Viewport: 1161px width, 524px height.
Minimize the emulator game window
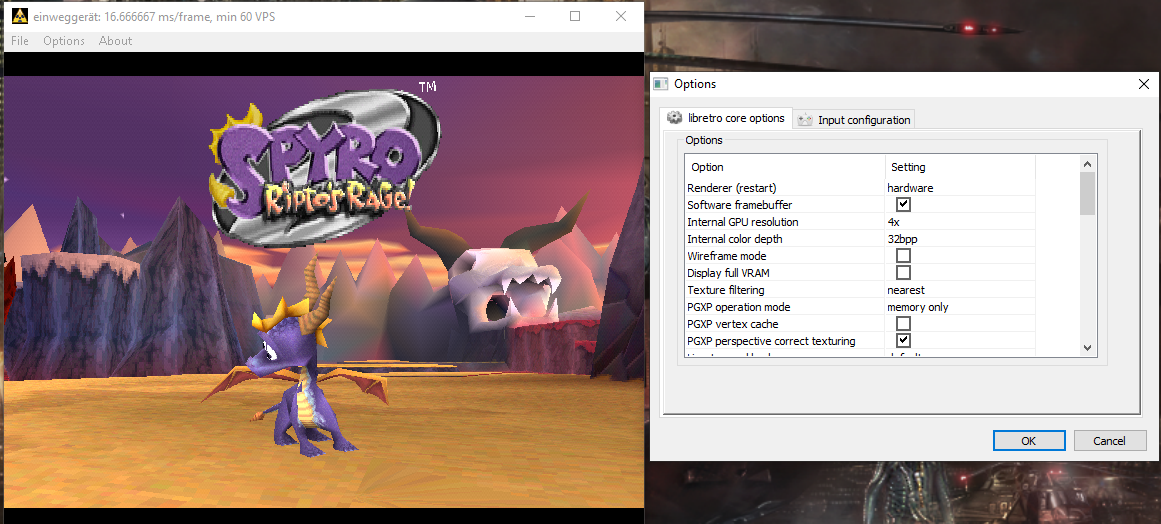[x=528, y=16]
